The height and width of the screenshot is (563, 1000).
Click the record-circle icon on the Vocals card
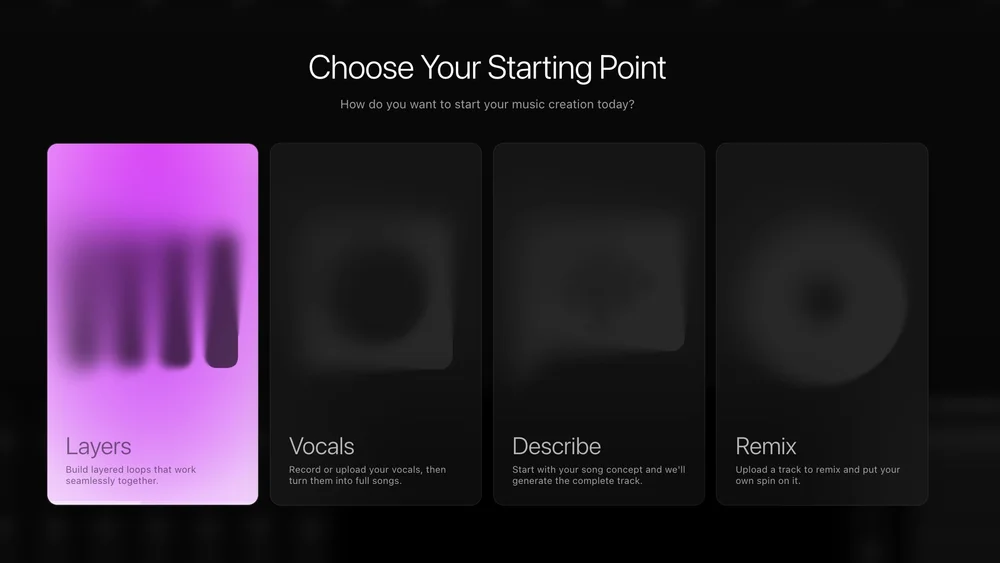[x=376, y=292]
